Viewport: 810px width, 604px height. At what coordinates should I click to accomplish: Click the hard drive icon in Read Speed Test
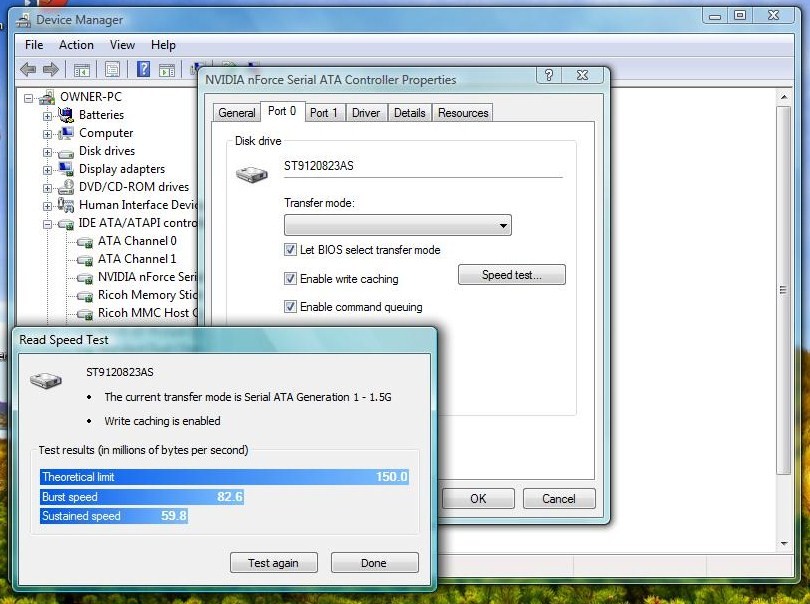pyautogui.click(x=46, y=381)
